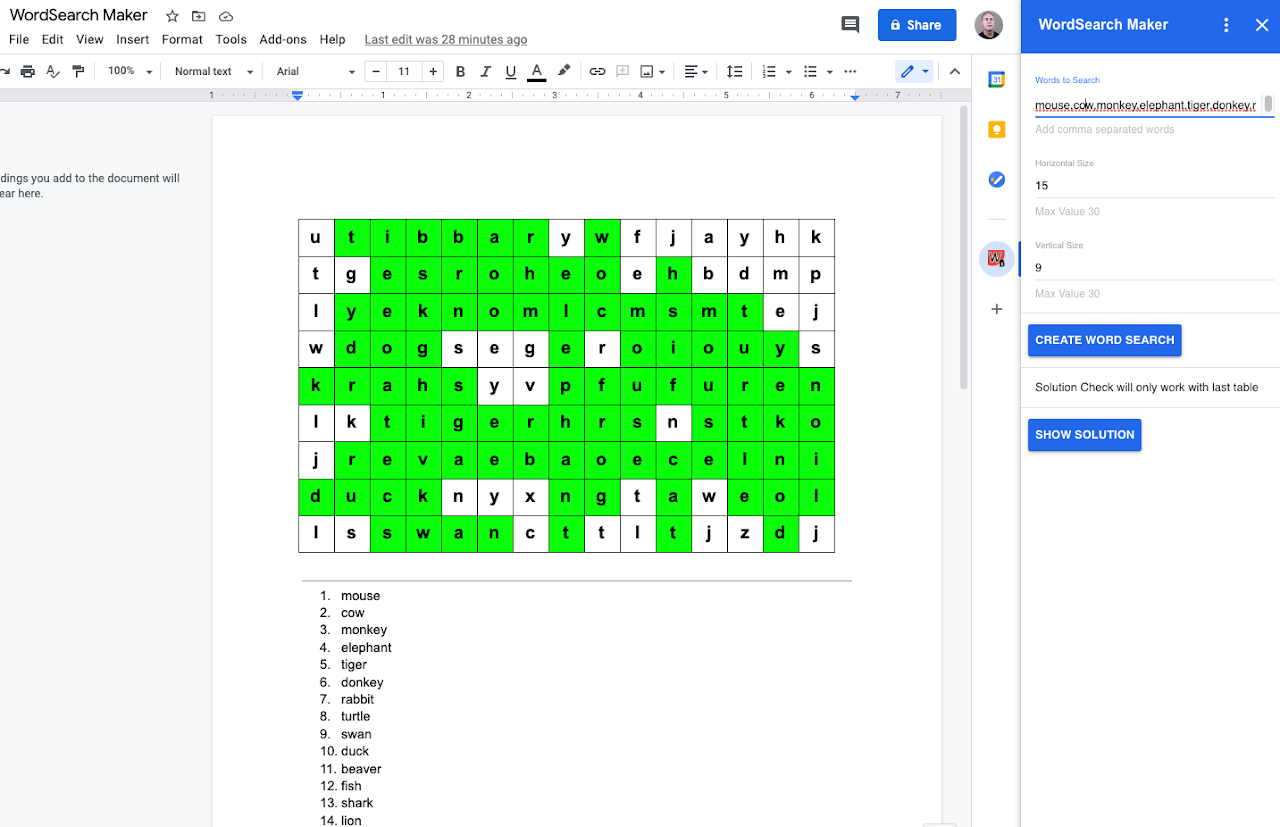Toggle underline formatting

[510, 71]
